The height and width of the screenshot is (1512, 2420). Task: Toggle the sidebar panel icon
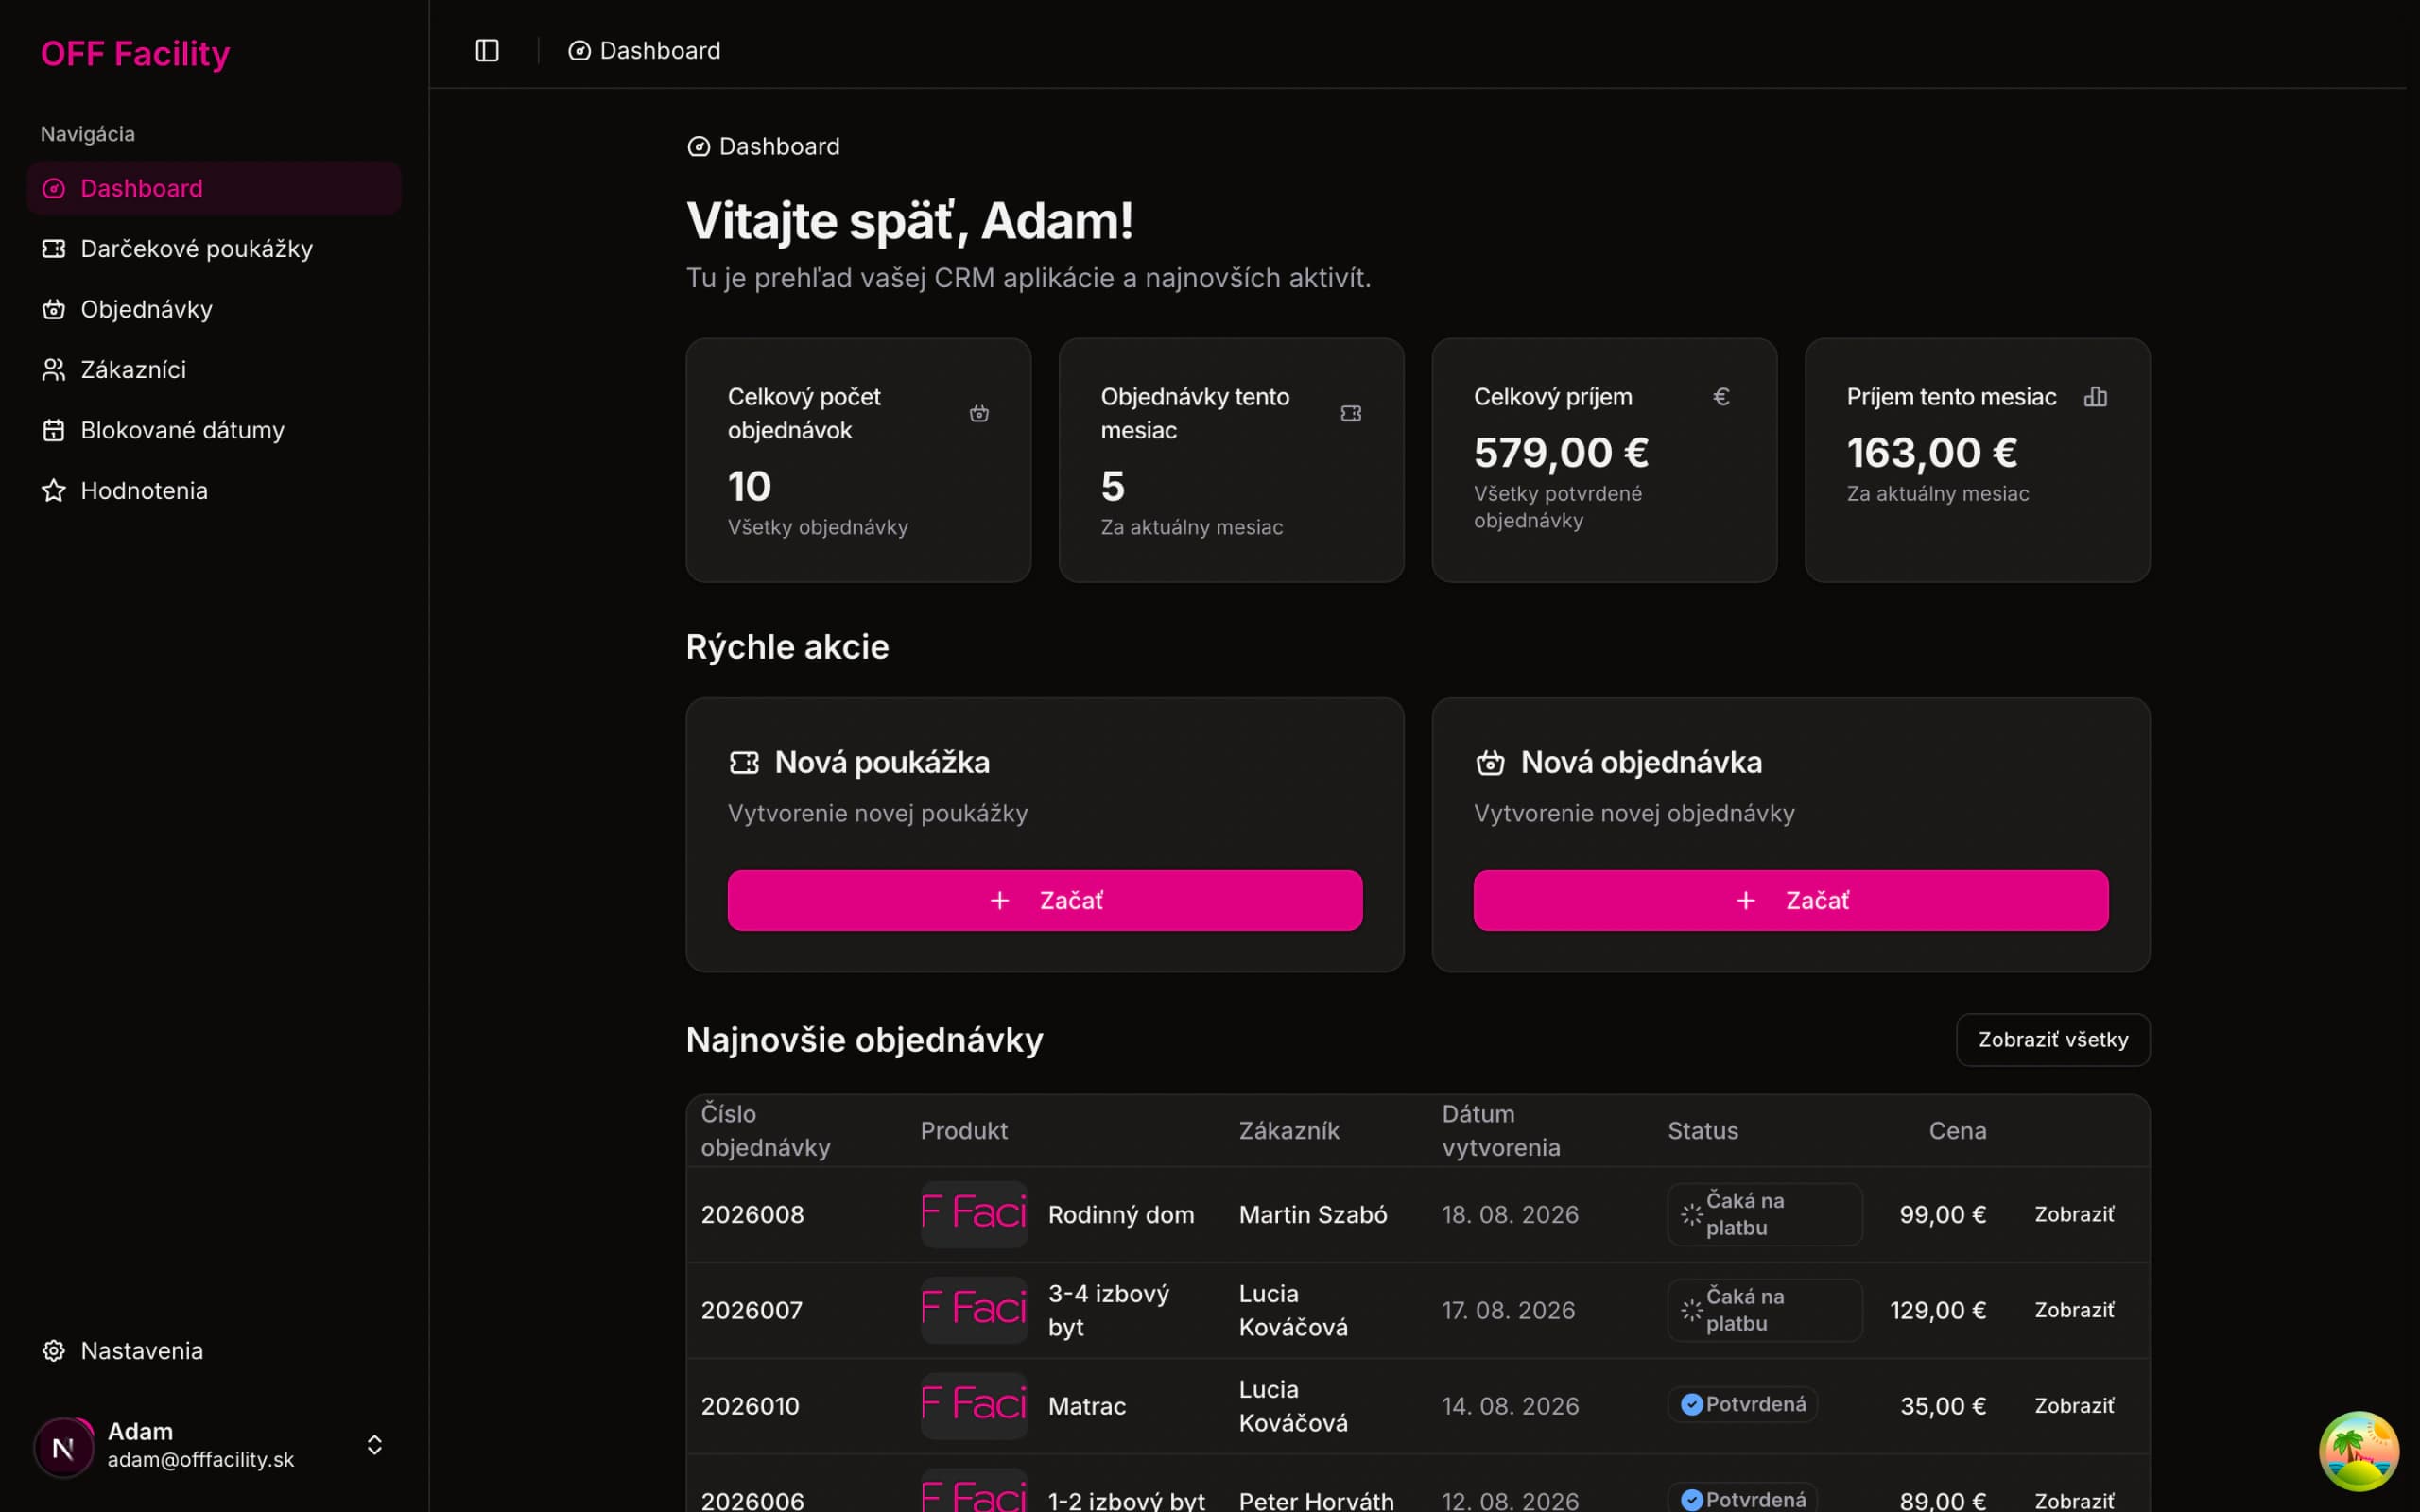tap(487, 51)
